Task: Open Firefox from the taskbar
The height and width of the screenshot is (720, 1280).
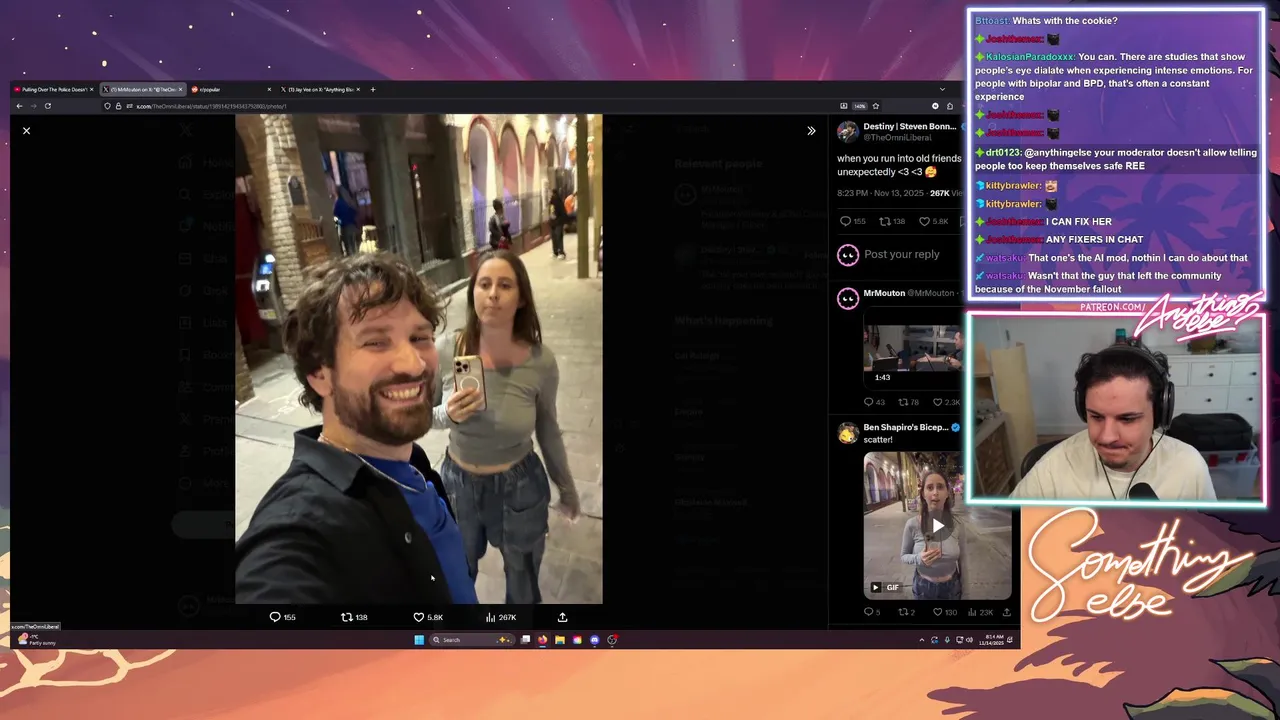Action: click(543, 640)
